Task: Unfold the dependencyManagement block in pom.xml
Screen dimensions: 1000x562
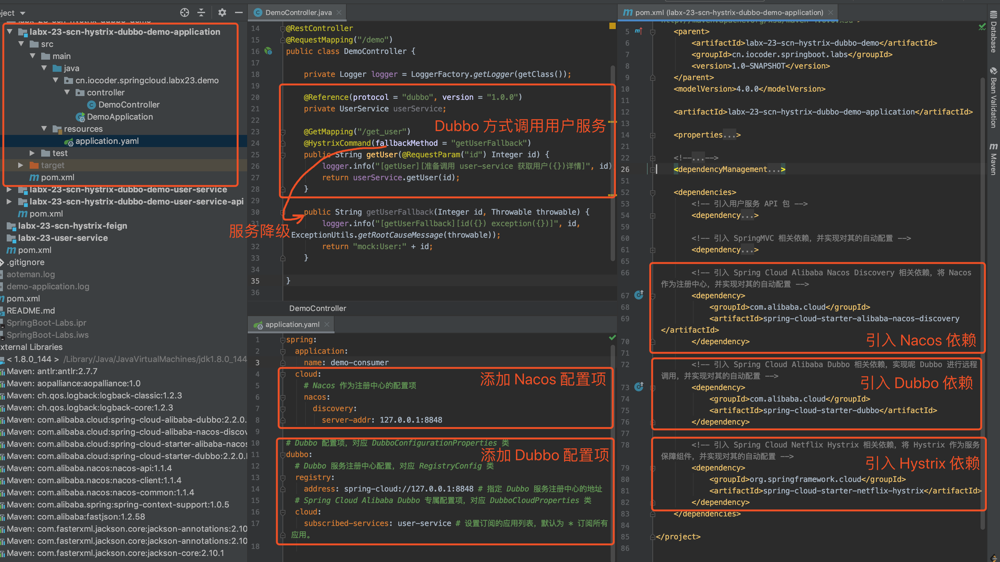Action: [652, 169]
